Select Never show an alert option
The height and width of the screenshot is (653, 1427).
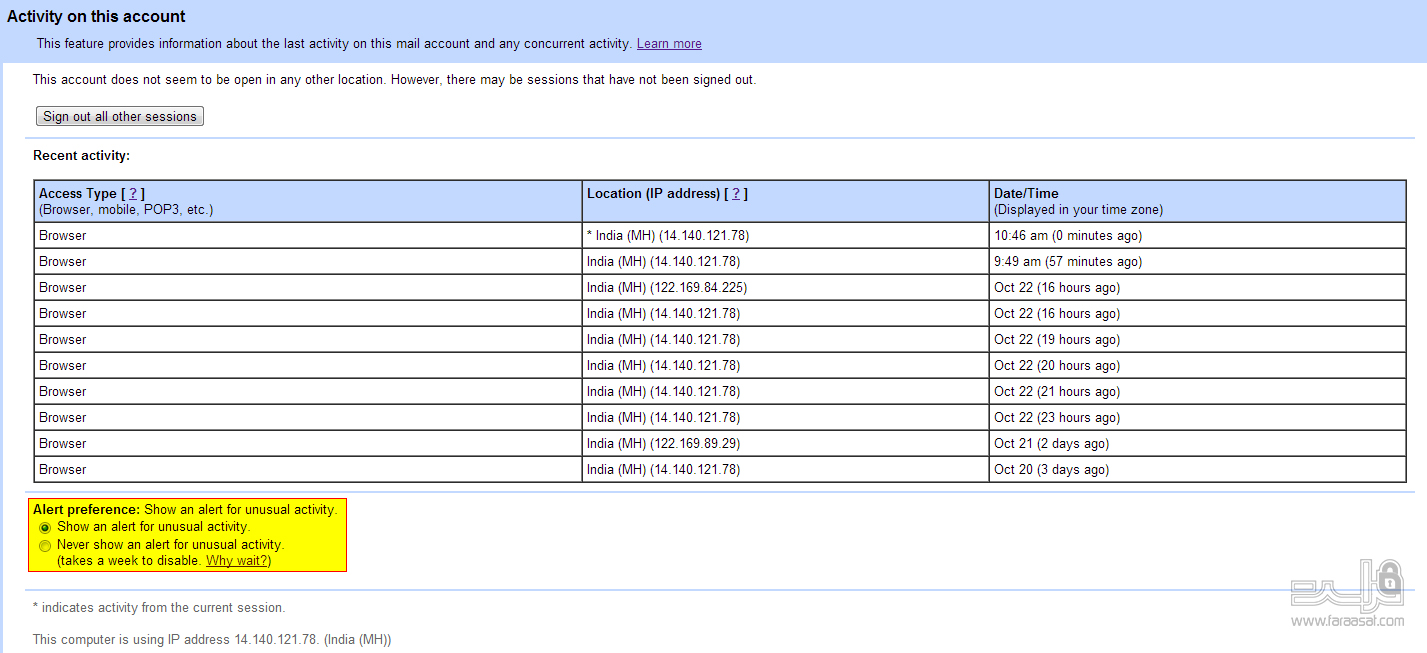click(x=45, y=546)
